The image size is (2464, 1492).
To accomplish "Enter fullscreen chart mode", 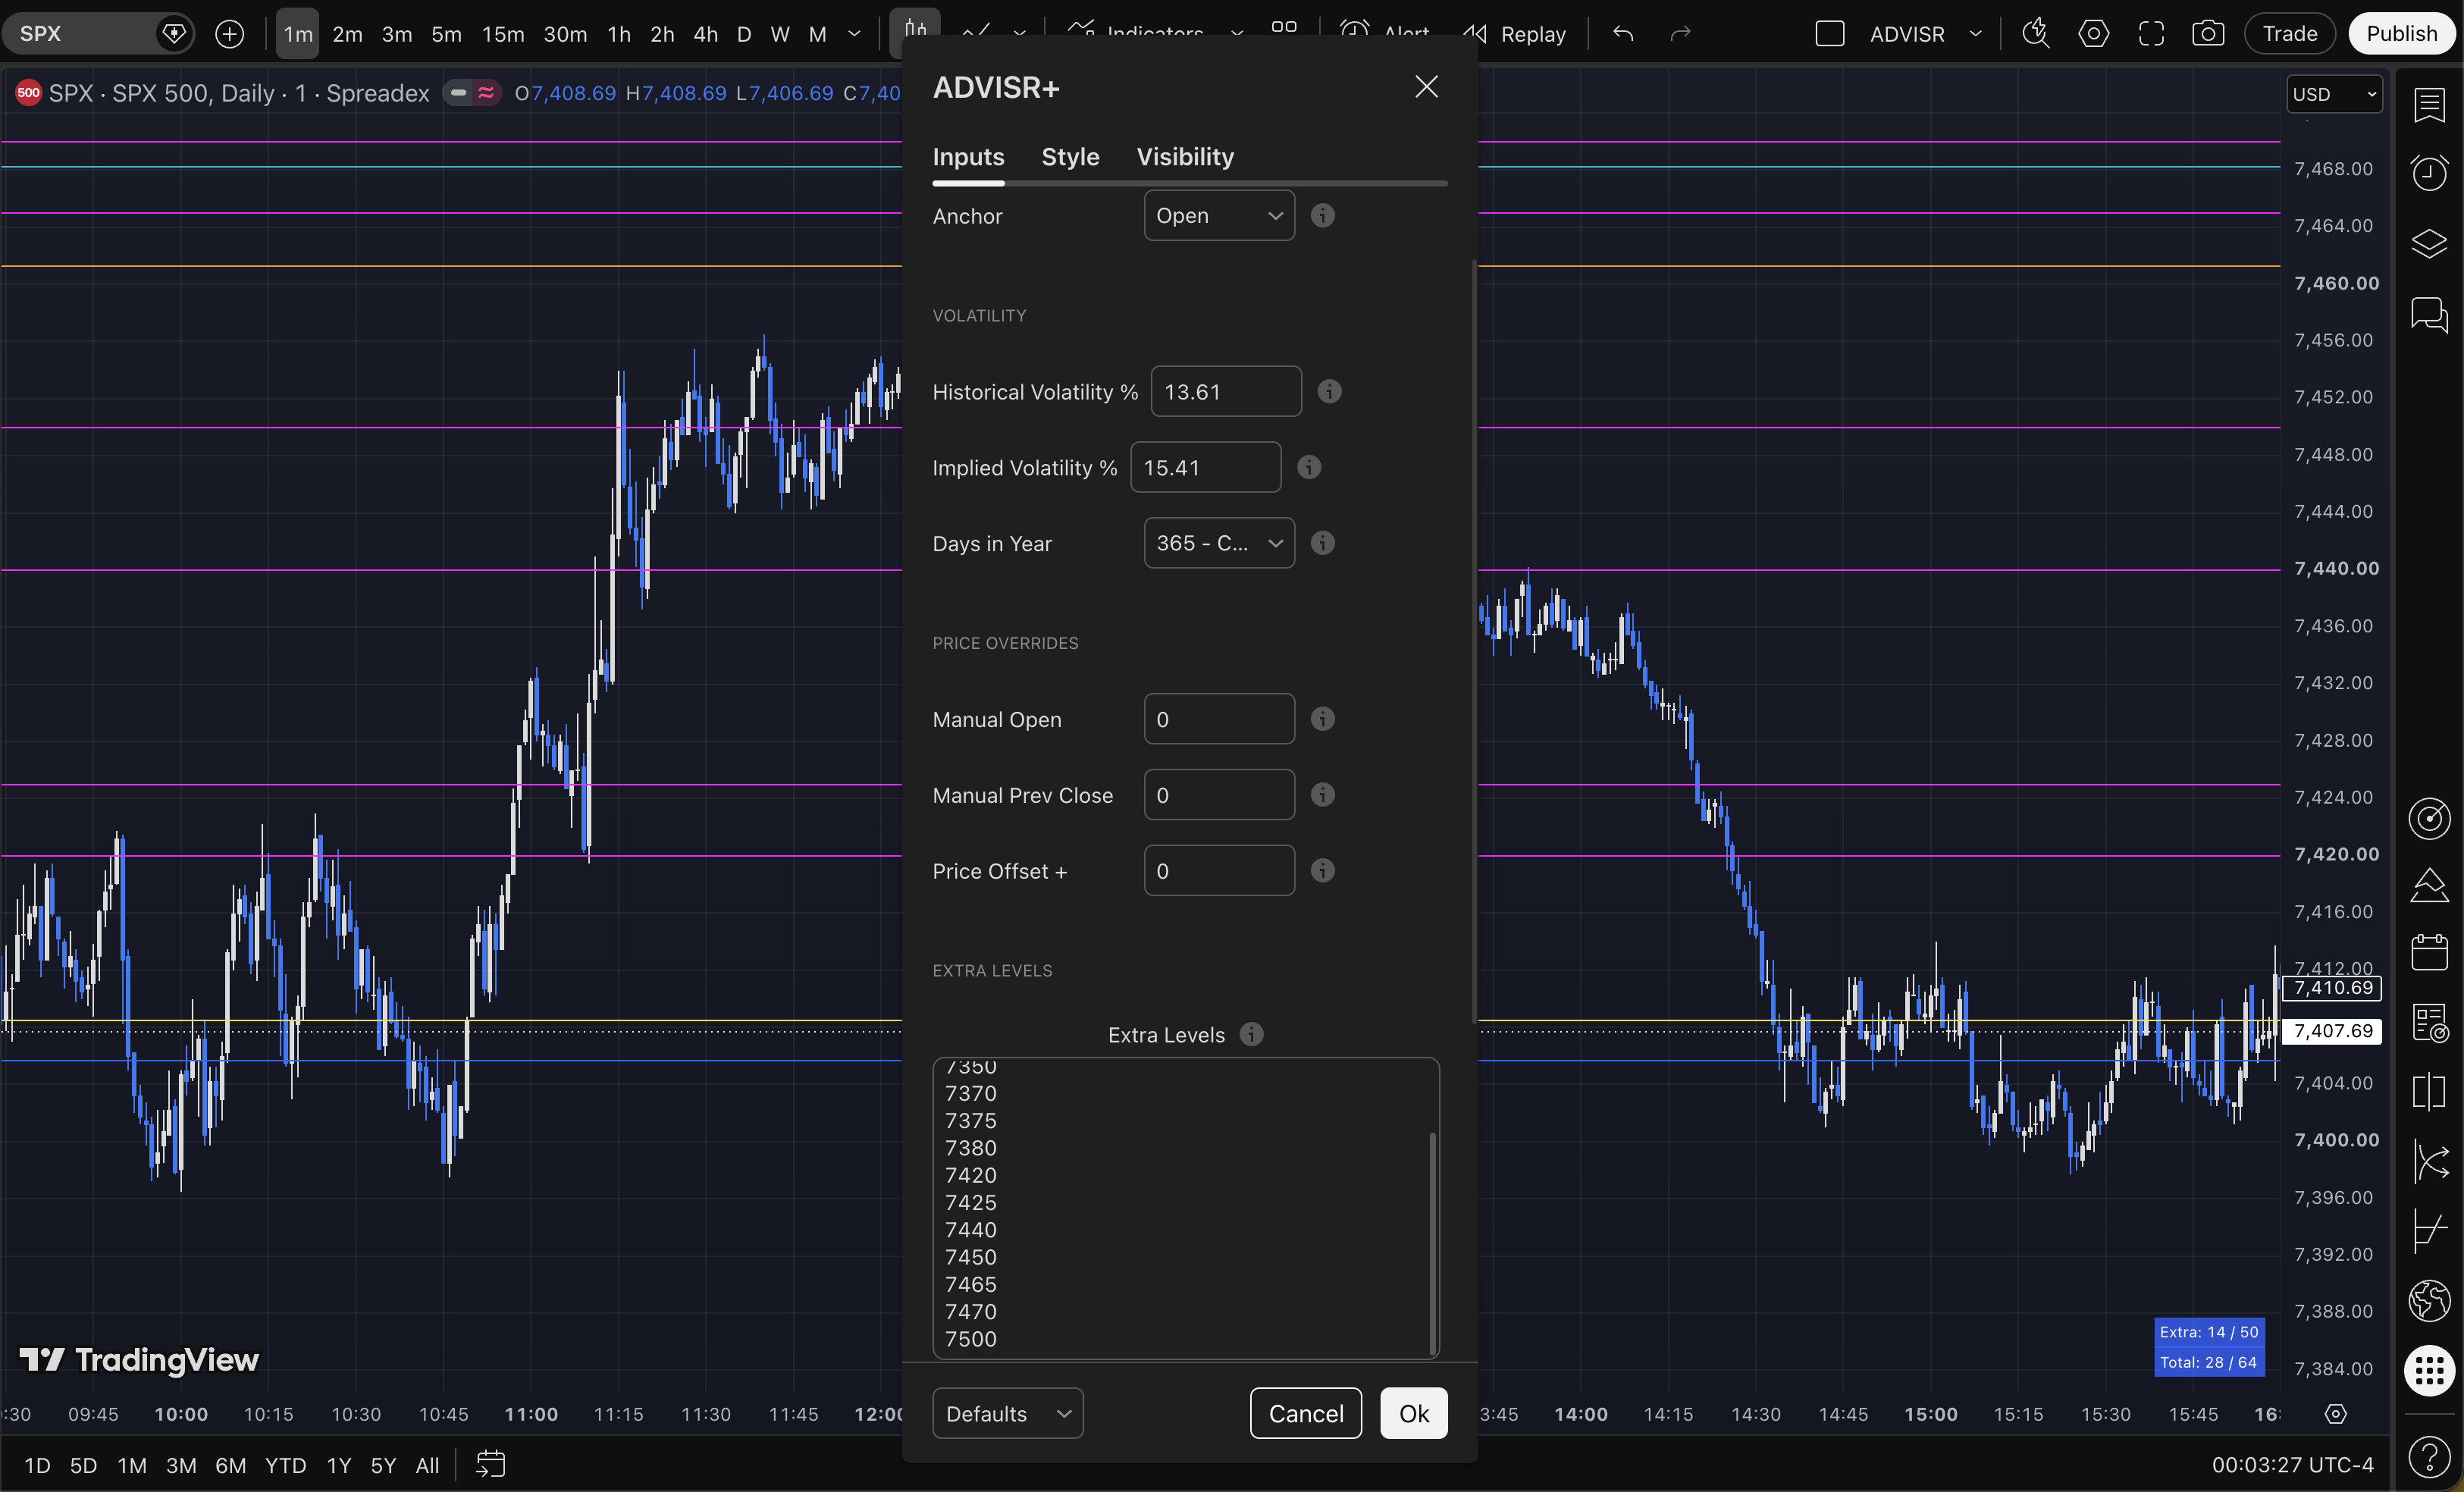I will click(x=2151, y=34).
